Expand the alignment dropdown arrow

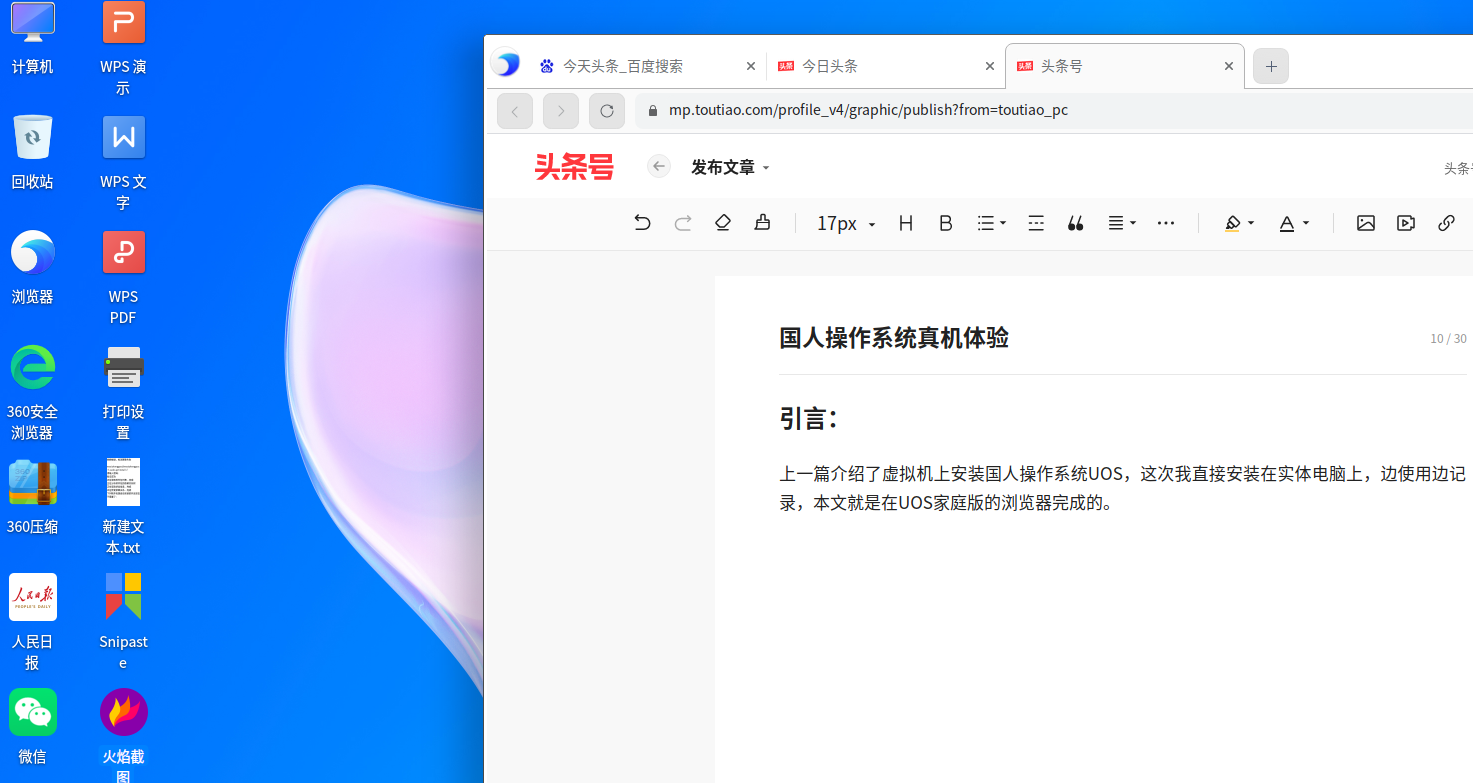pyautogui.click(x=1133, y=224)
